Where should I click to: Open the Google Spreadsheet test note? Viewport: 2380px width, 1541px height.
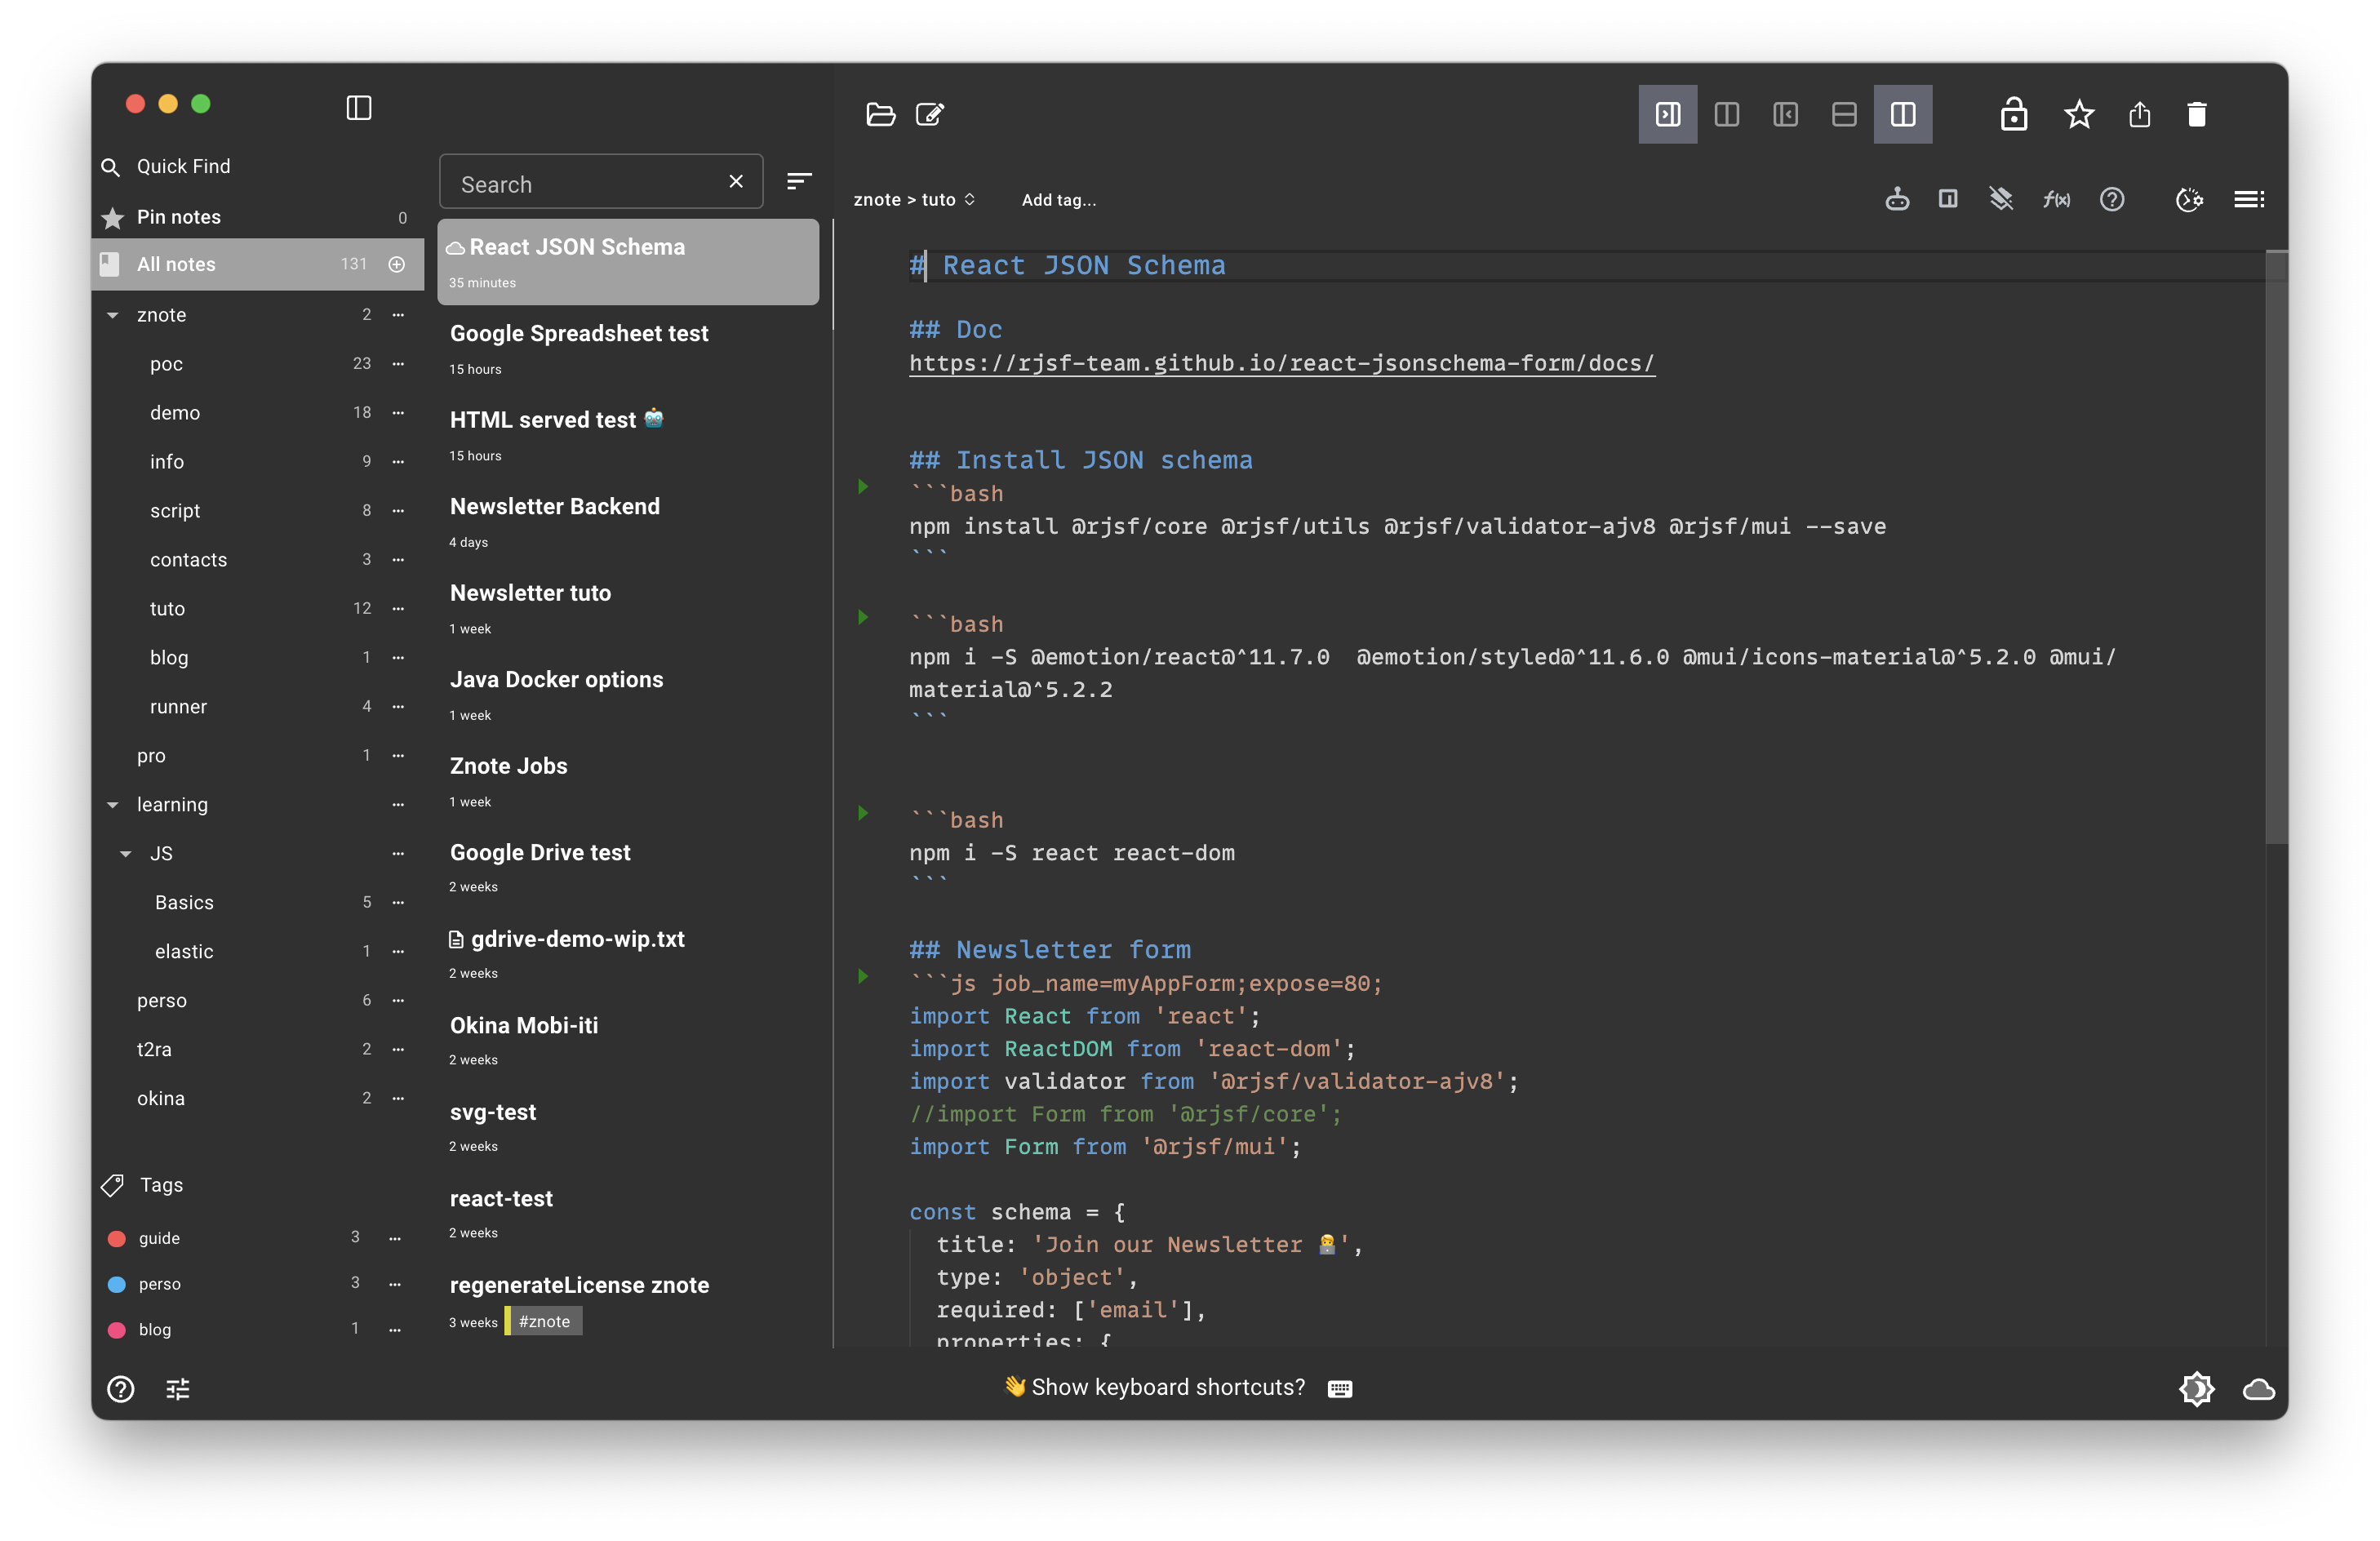pos(628,349)
